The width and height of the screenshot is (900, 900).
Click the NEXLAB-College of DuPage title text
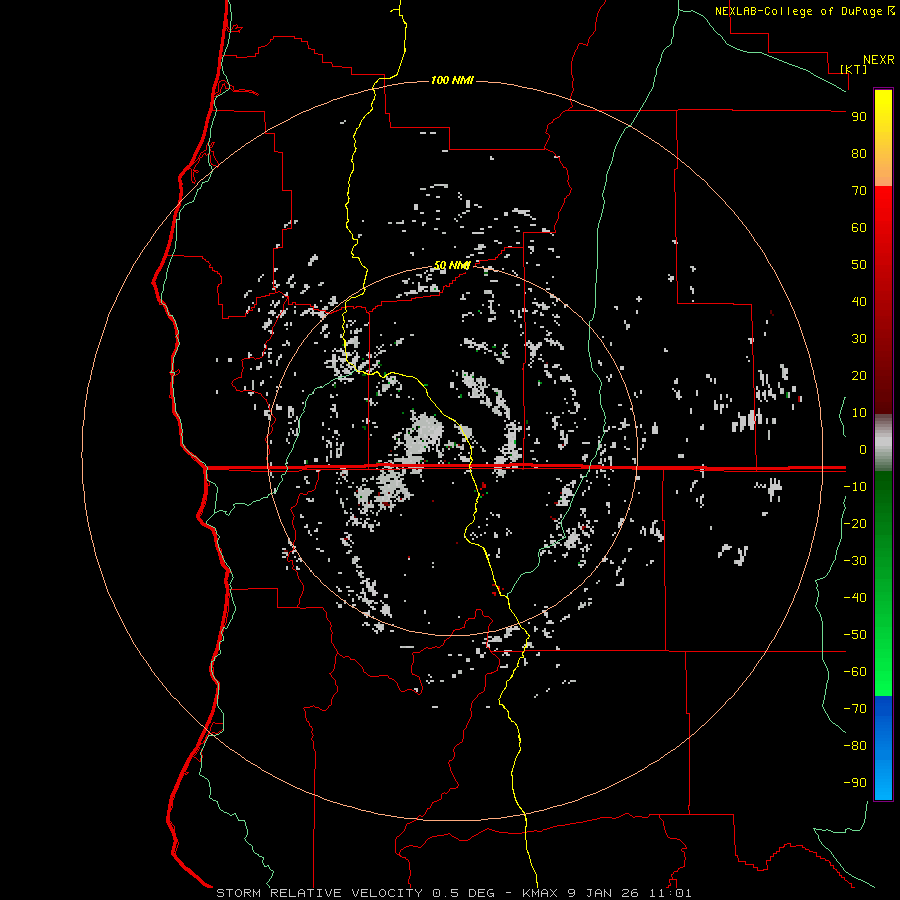coord(800,11)
